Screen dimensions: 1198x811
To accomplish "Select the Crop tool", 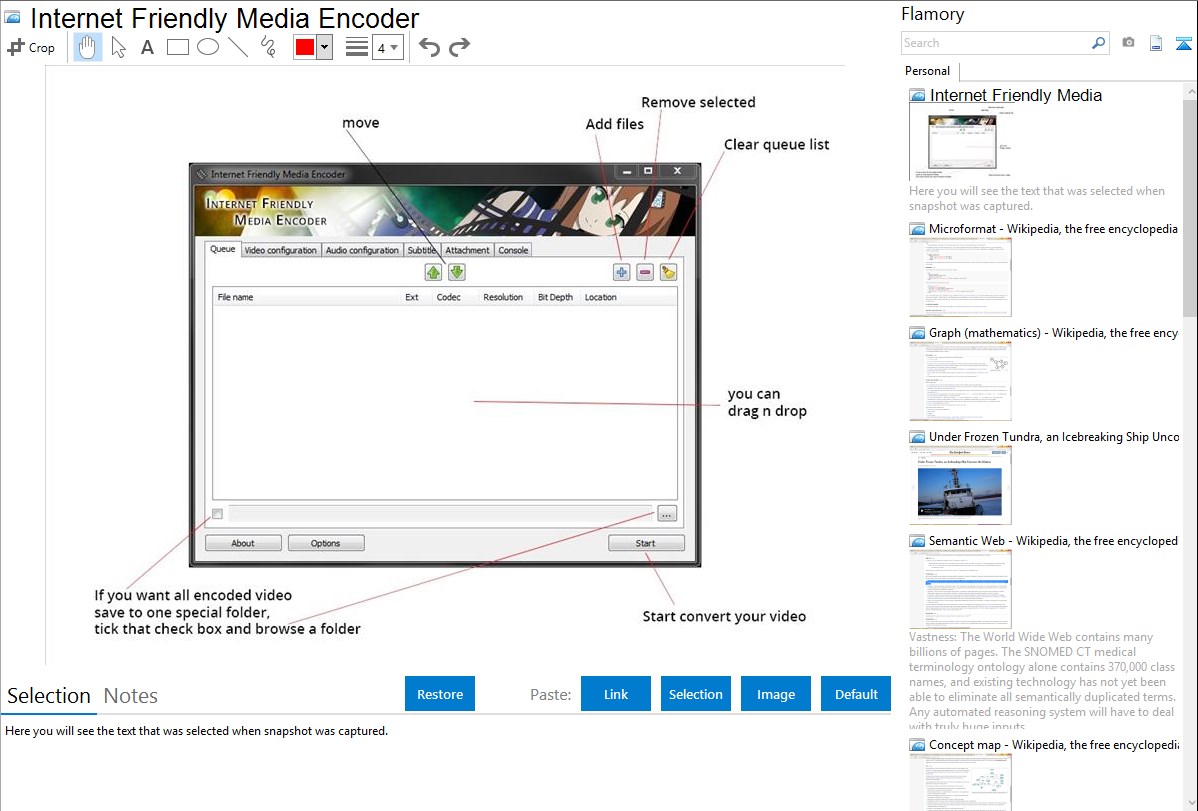I will pos(31,47).
